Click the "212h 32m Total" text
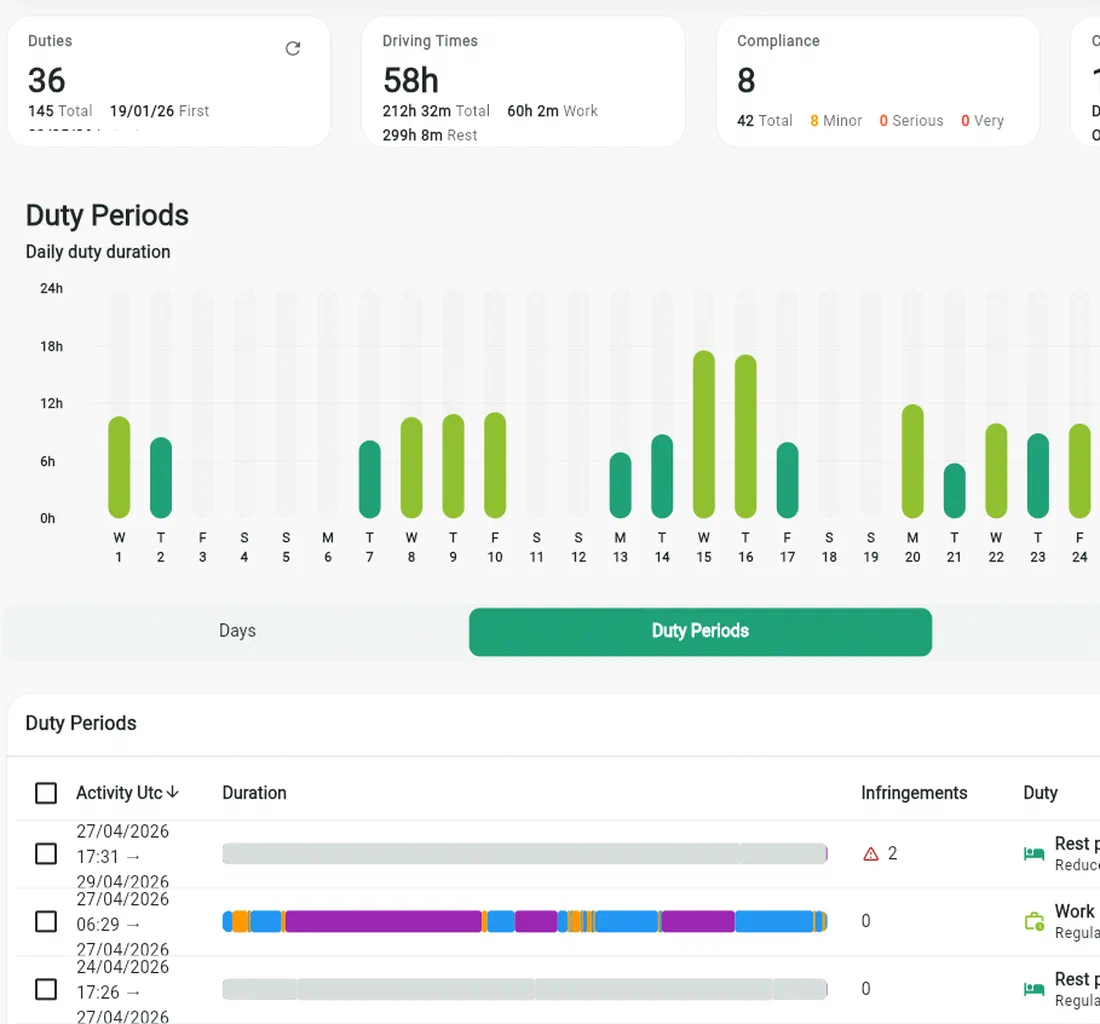 436,111
